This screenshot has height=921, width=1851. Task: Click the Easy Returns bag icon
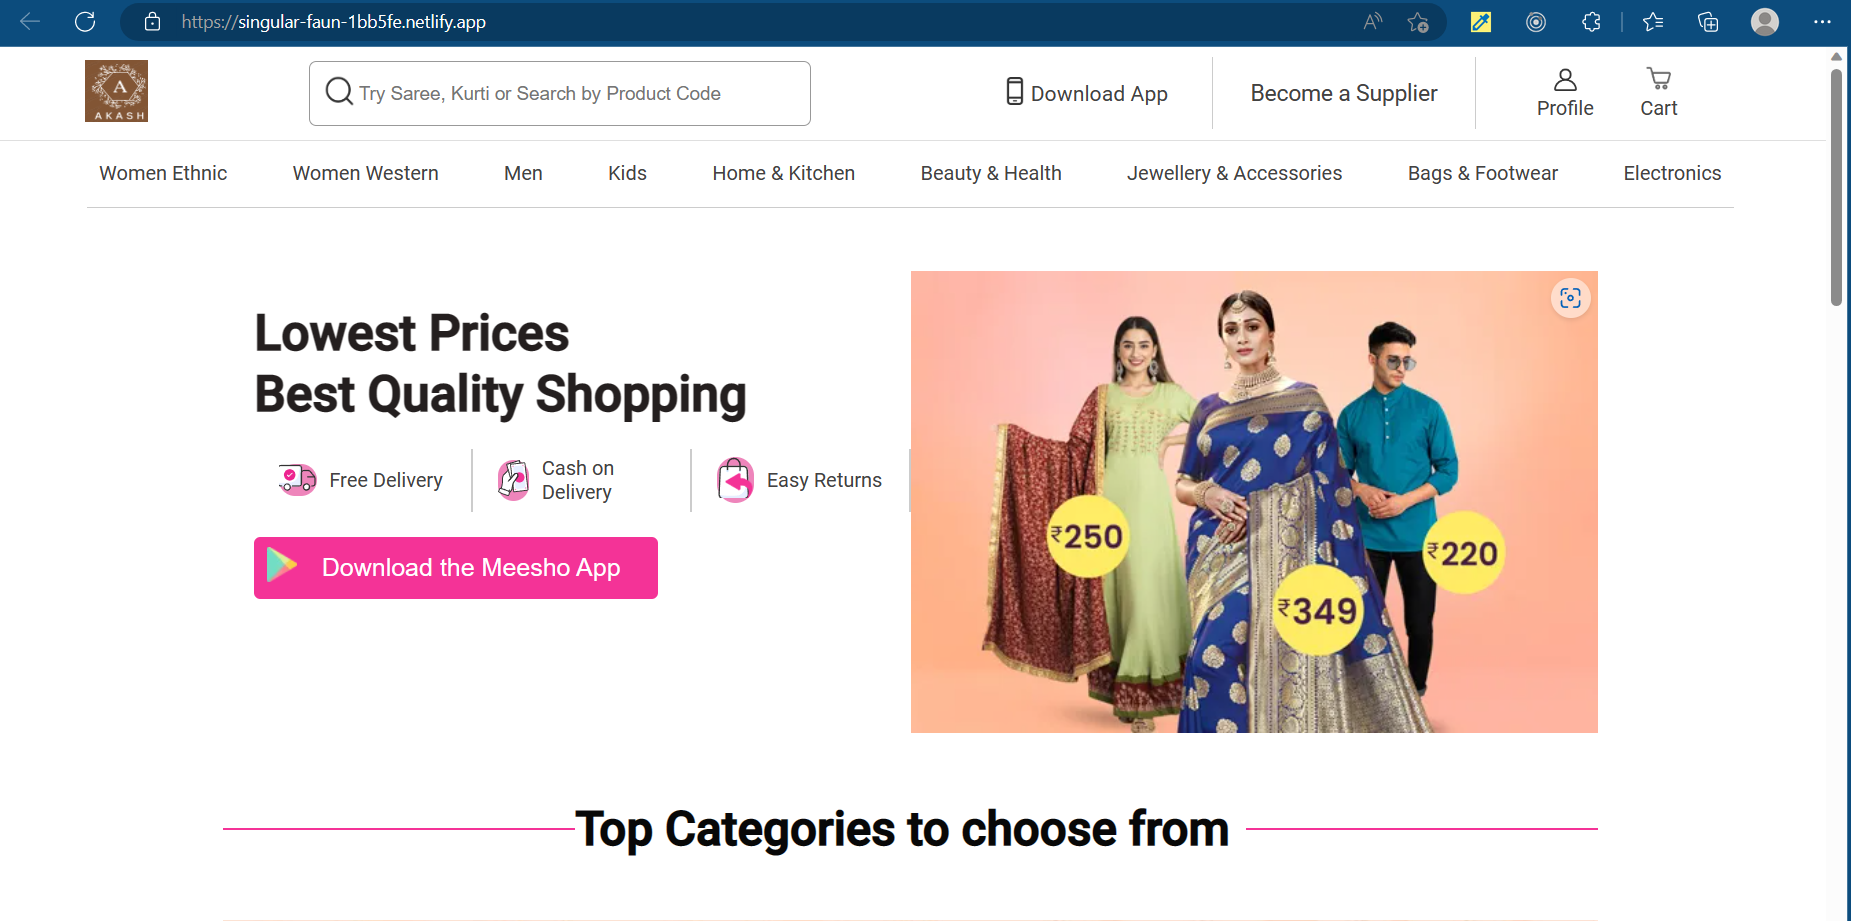(736, 479)
